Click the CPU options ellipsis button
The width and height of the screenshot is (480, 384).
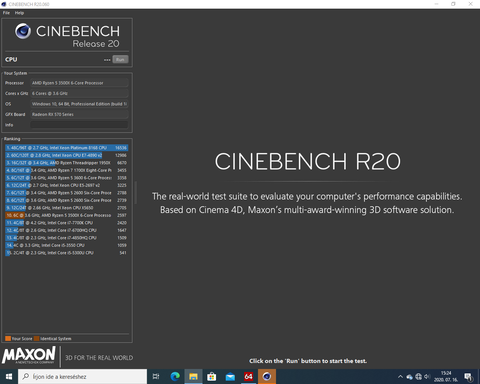(107, 60)
